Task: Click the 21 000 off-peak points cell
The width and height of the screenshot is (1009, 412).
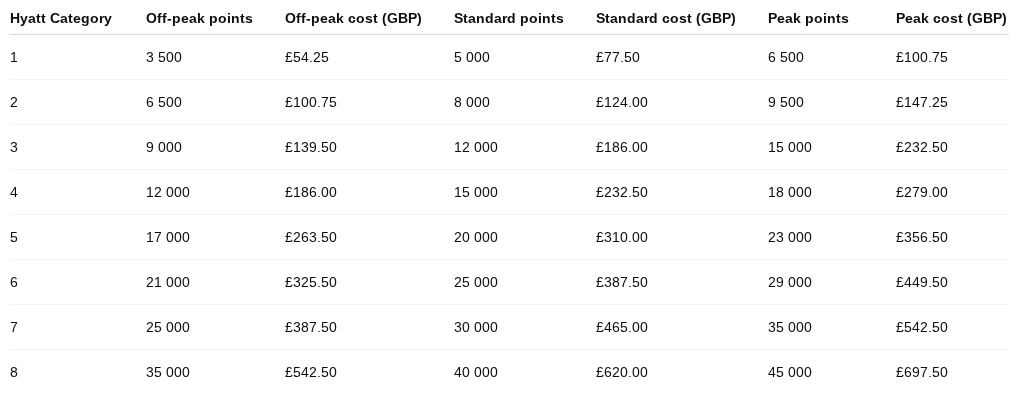Action: point(168,282)
